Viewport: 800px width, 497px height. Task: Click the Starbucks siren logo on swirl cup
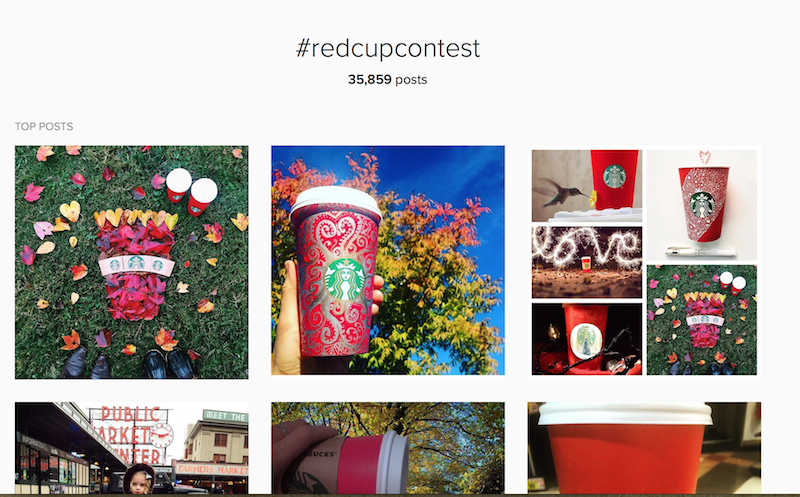click(x=344, y=279)
